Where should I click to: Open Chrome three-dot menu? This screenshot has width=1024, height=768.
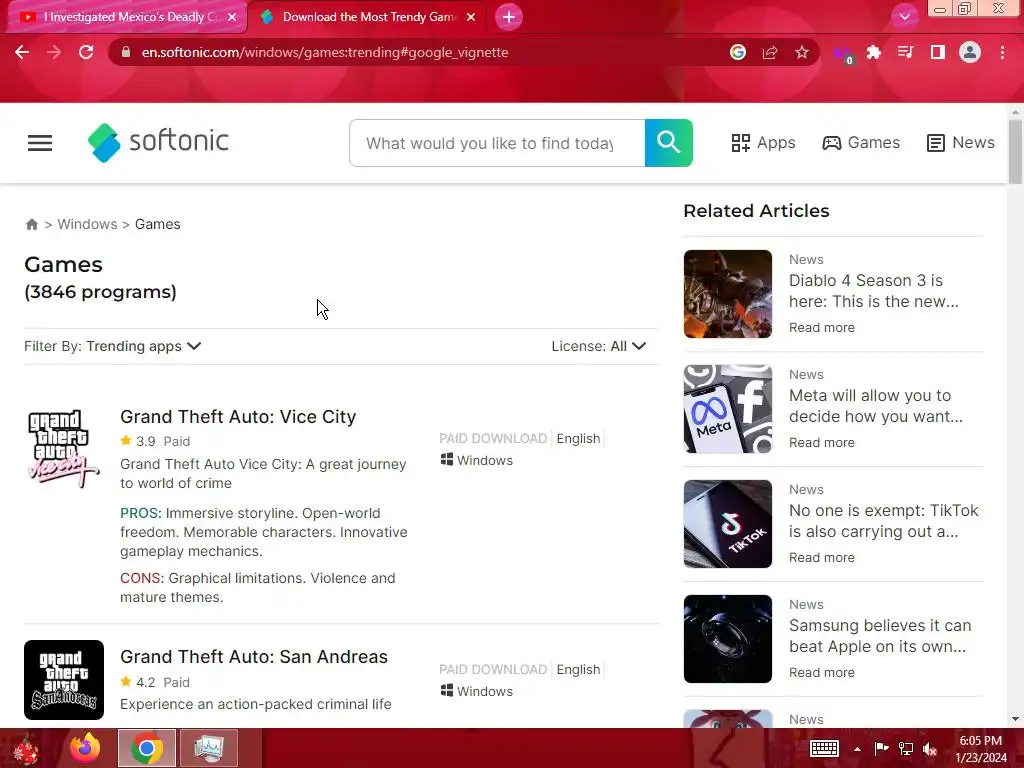click(1002, 52)
